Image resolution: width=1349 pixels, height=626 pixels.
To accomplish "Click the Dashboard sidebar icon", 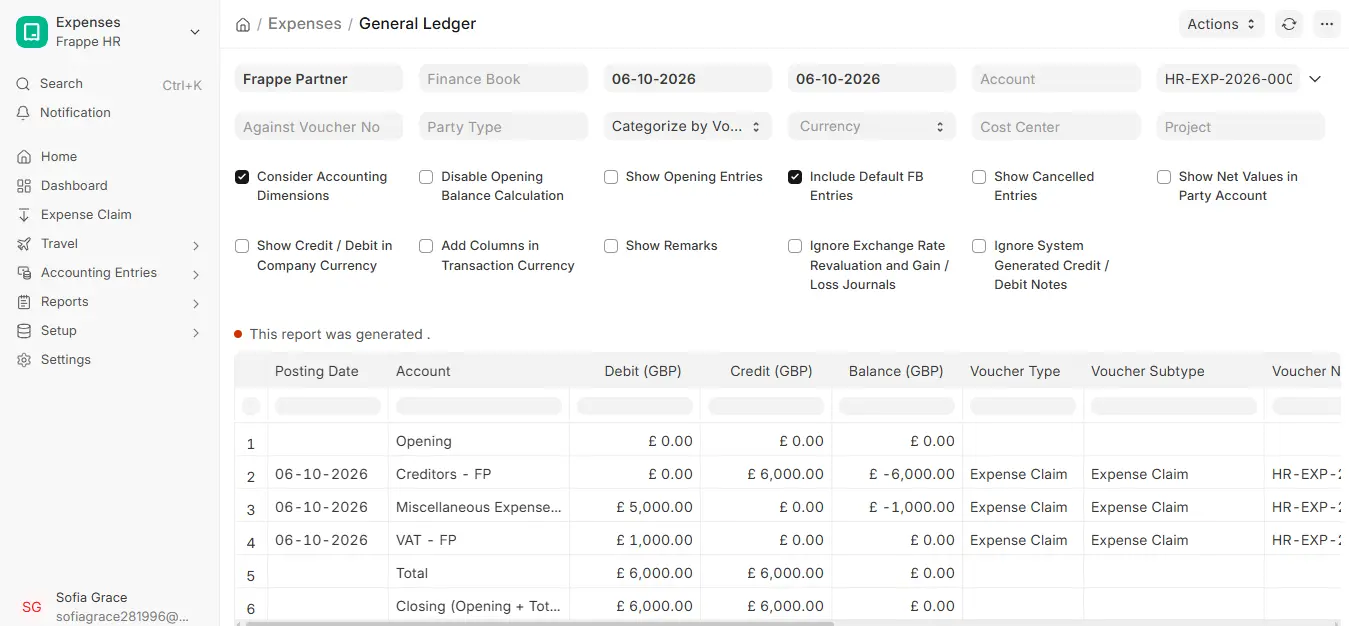I will coord(24,186).
